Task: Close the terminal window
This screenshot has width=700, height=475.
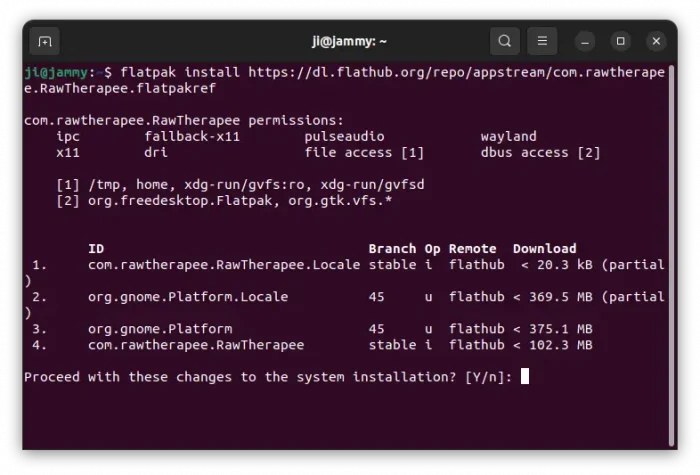Action: click(656, 41)
